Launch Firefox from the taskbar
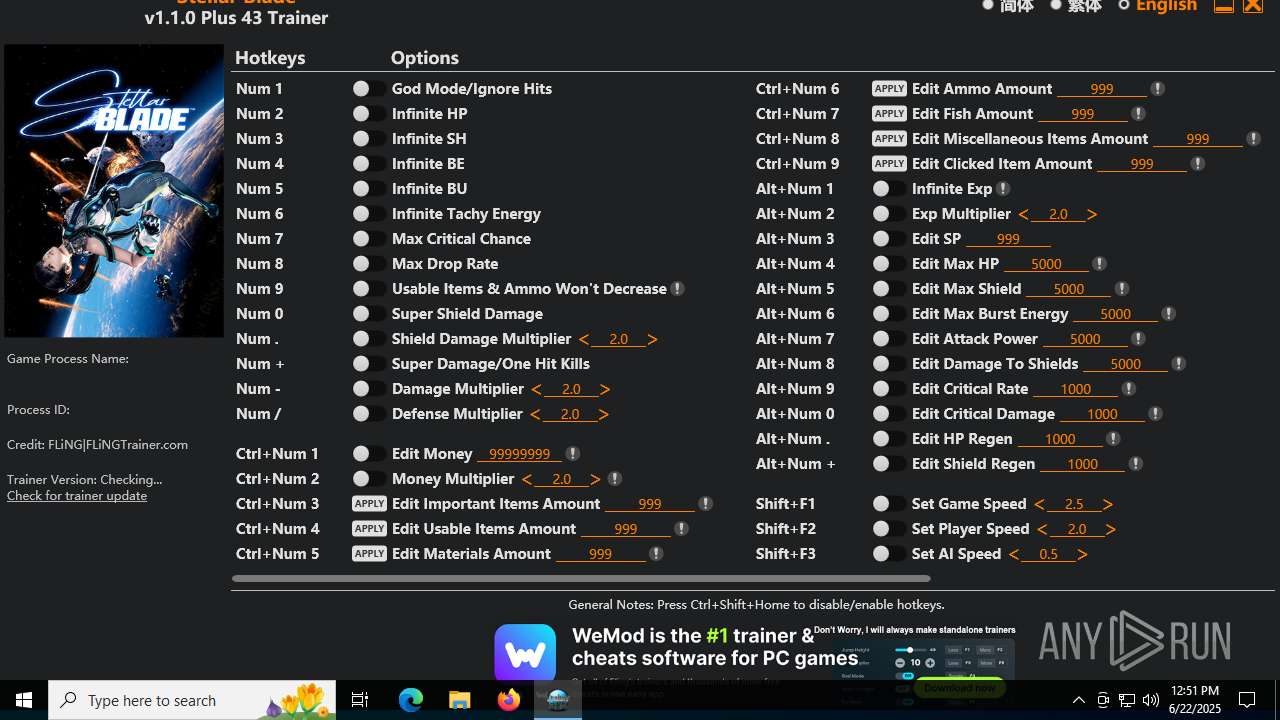 pos(509,700)
